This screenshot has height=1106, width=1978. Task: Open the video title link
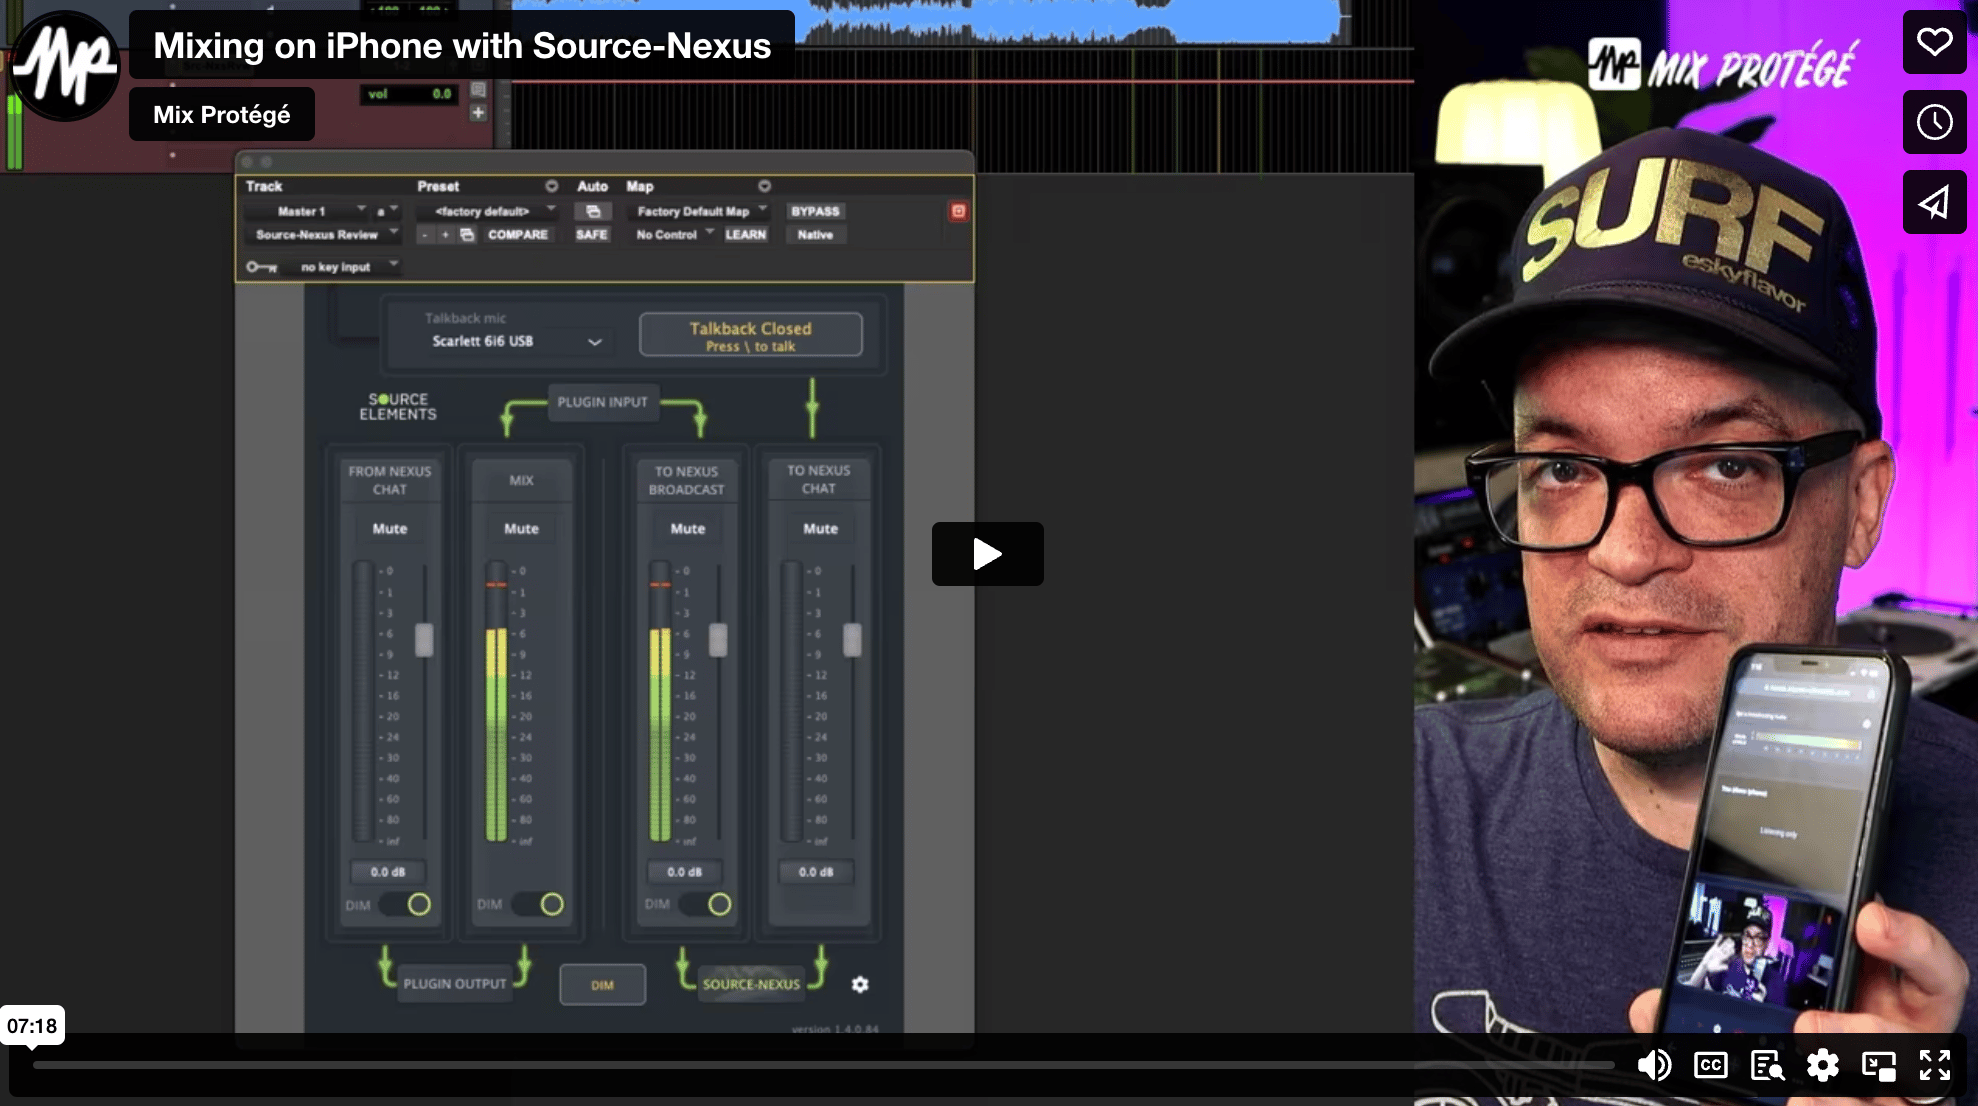[x=462, y=45]
